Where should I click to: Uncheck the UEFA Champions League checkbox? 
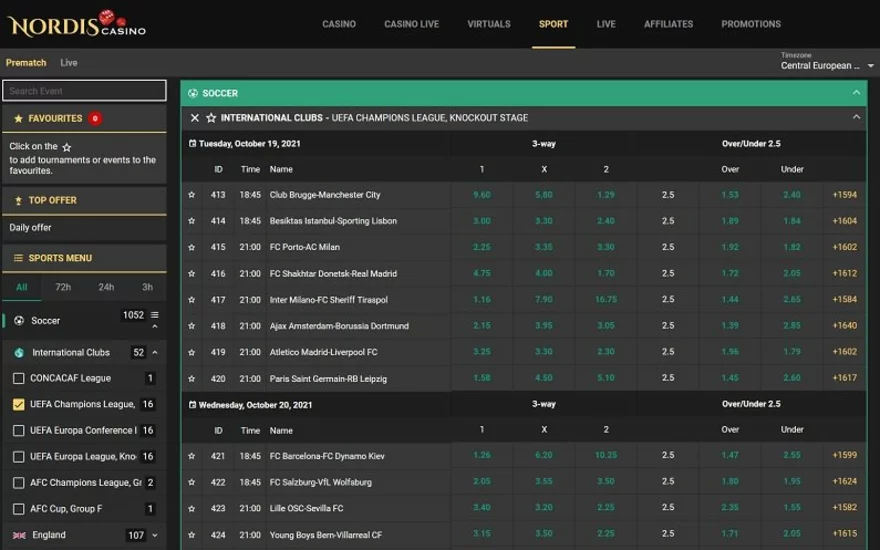pos(19,405)
